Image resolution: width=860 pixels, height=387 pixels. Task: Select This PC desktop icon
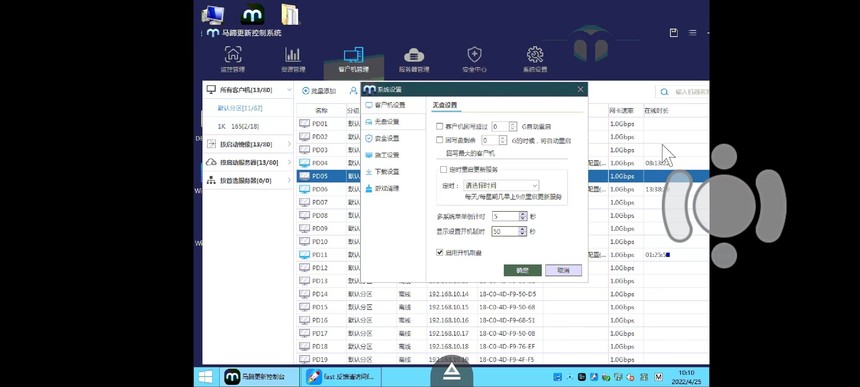[x=212, y=15]
